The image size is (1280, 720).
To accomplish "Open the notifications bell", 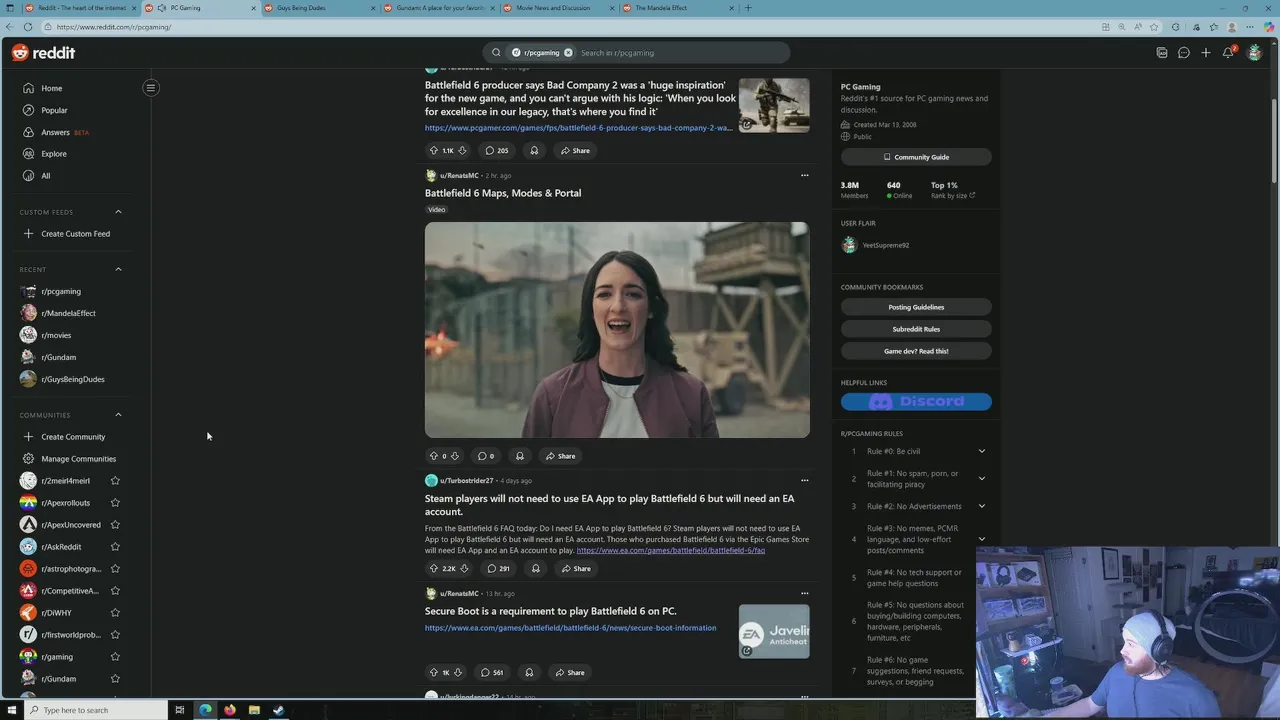I will pyautogui.click(x=1228, y=52).
